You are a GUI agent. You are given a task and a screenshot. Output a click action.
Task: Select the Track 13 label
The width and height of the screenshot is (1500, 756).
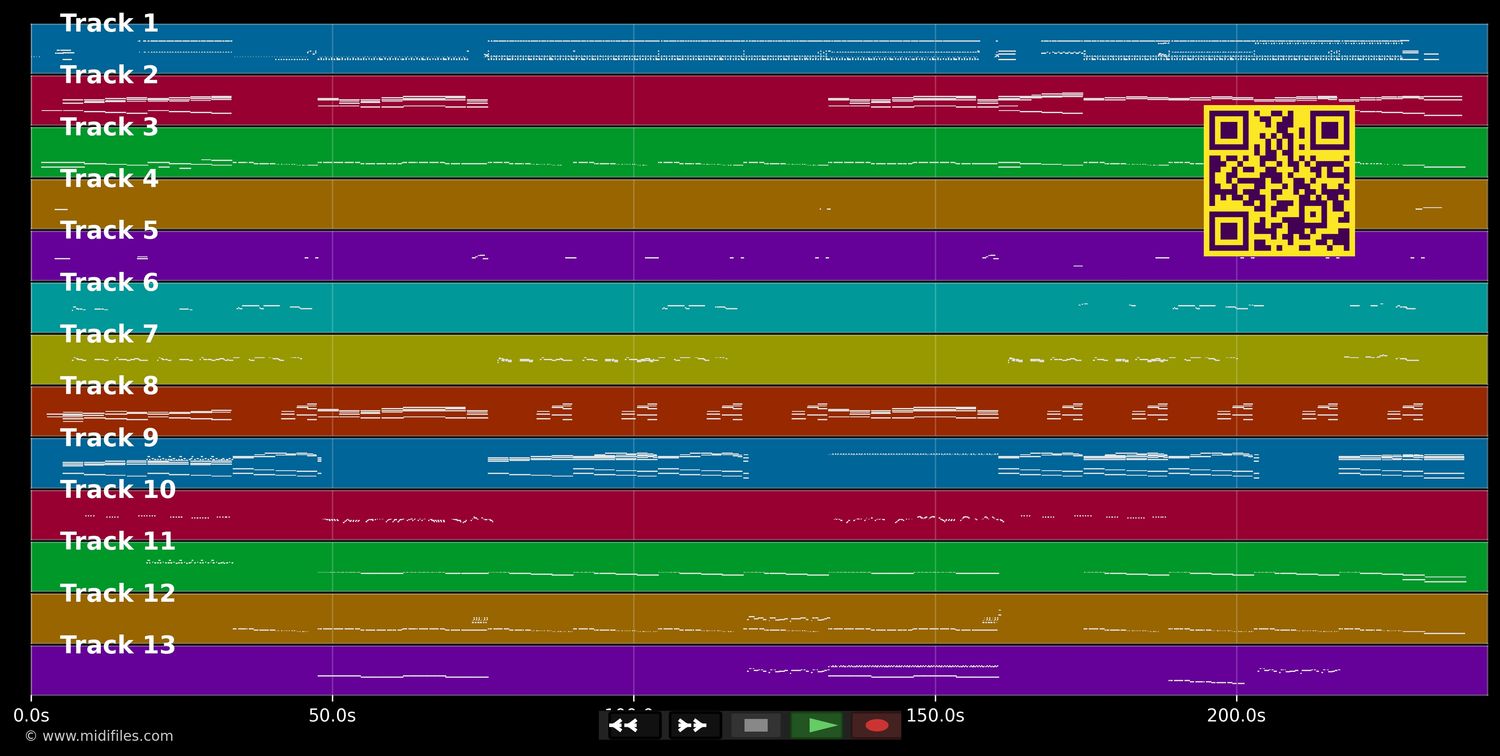tap(118, 646)
